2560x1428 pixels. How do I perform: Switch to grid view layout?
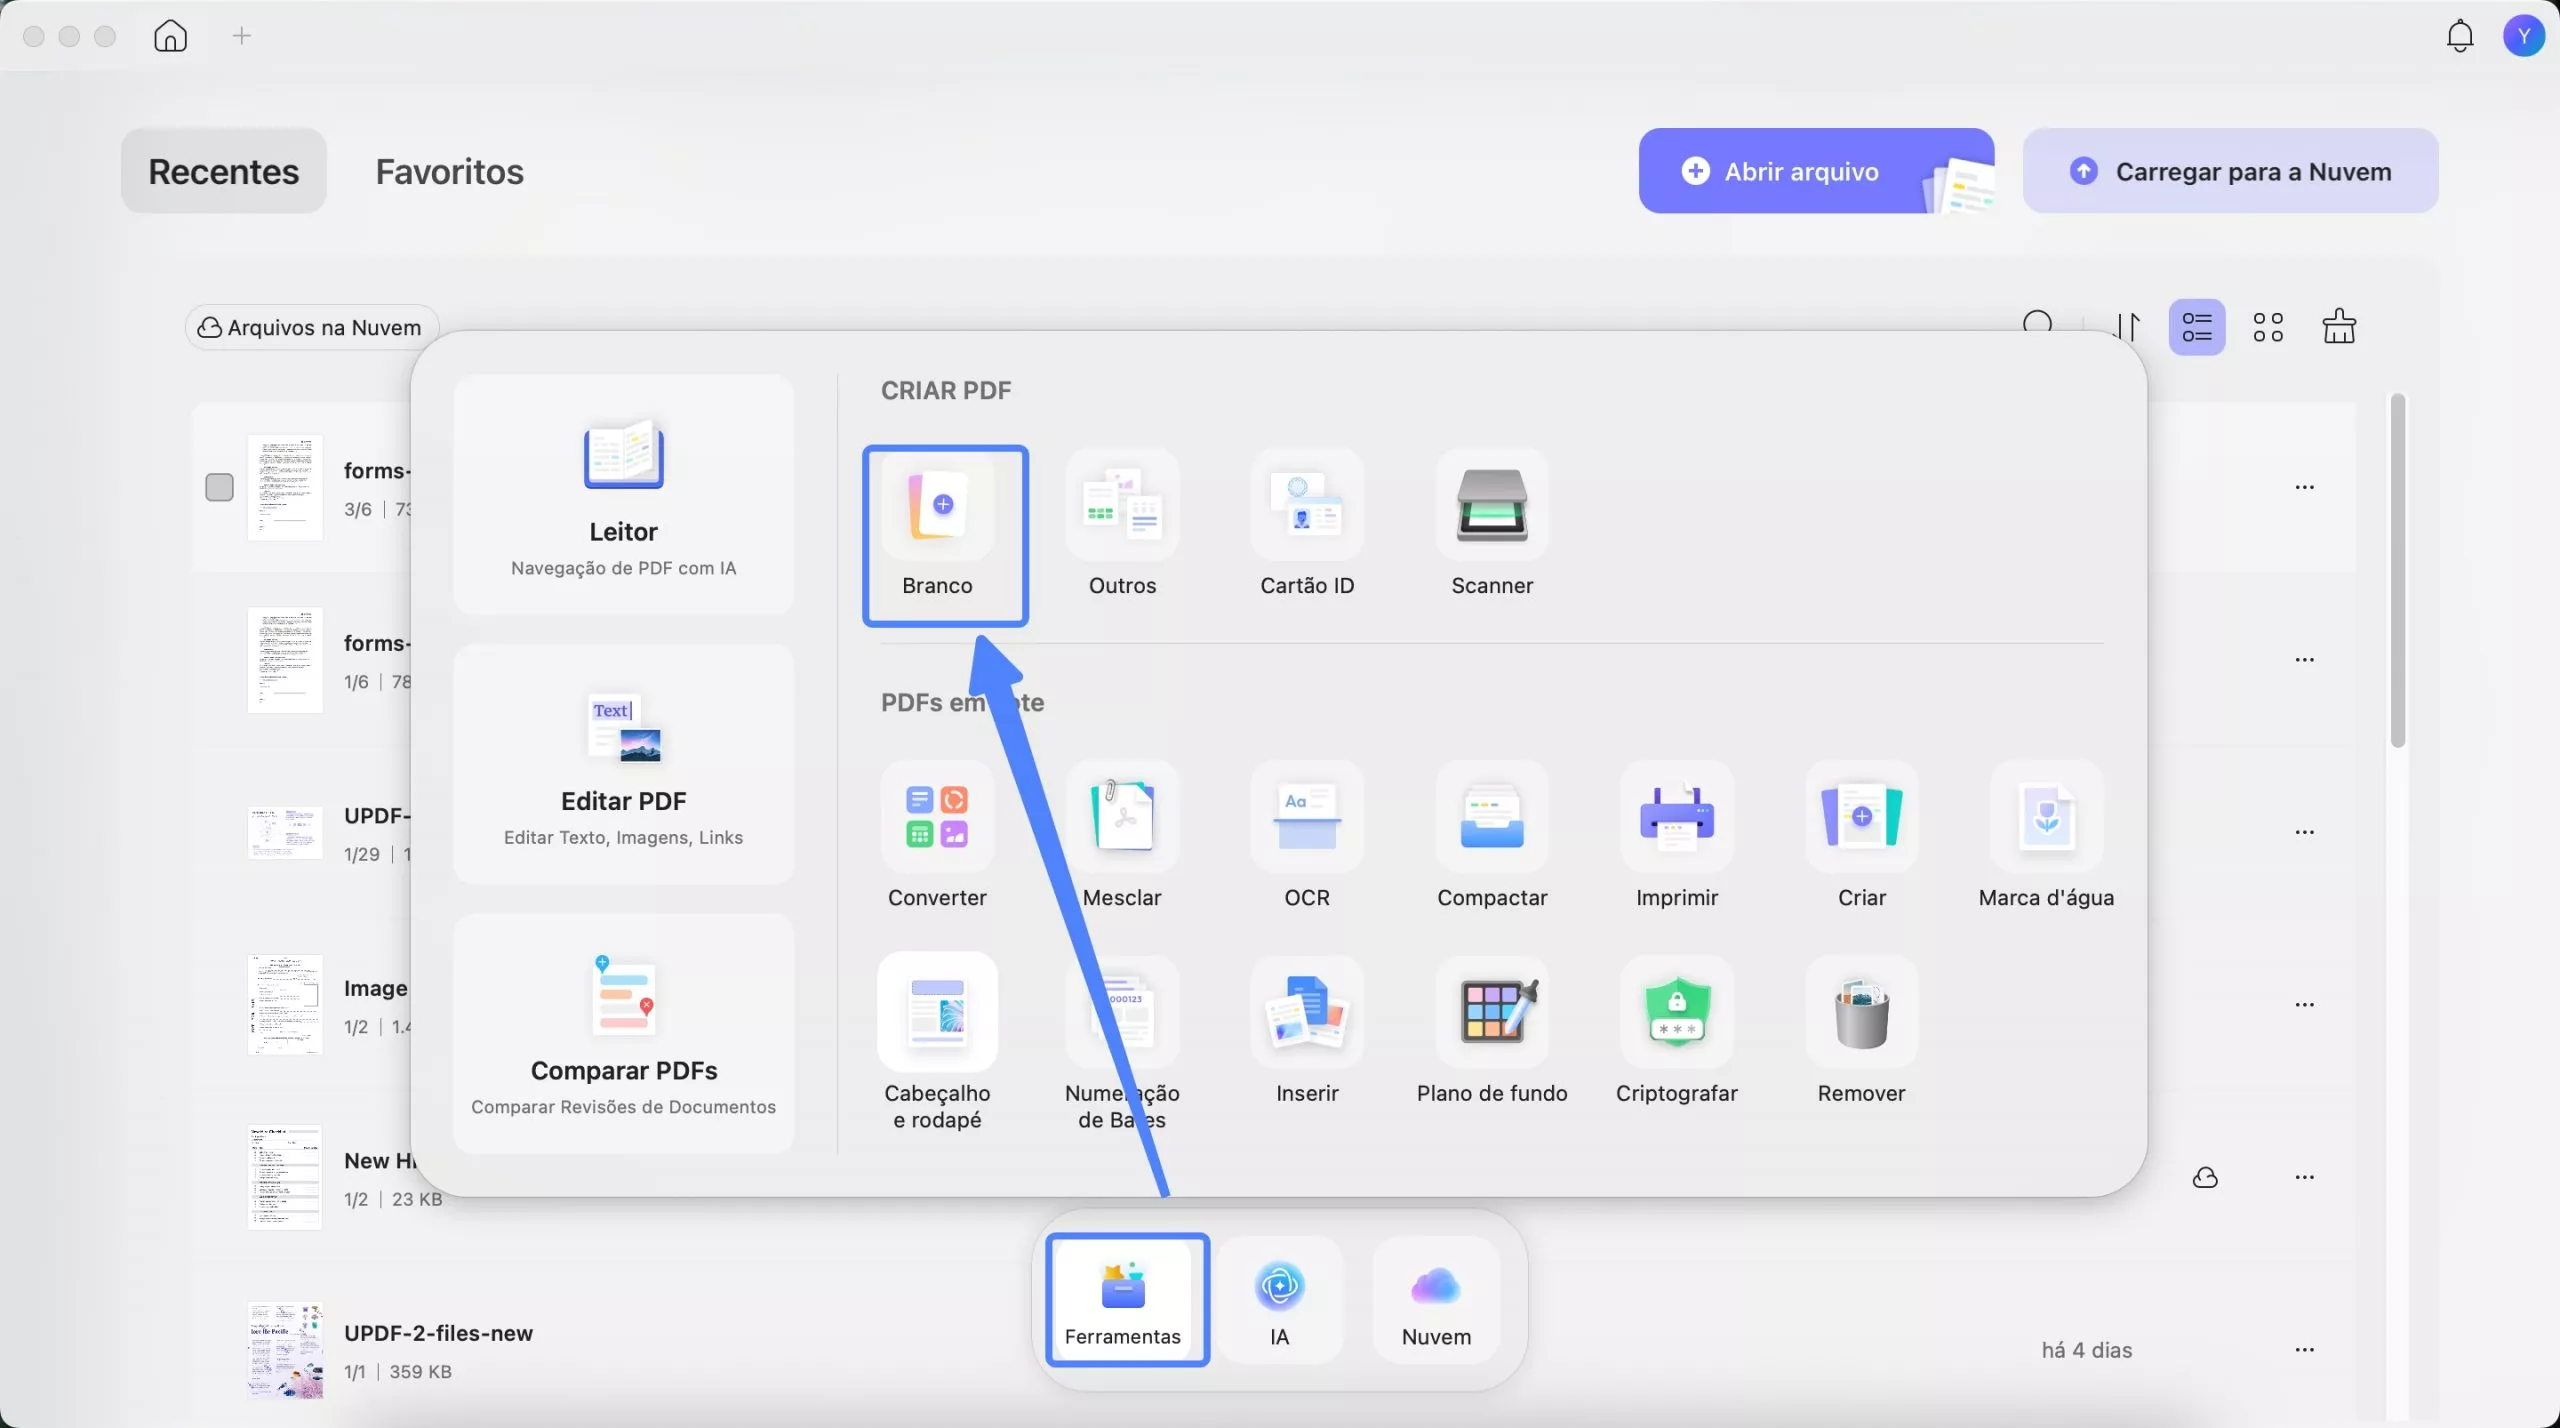pos(2268,327)
